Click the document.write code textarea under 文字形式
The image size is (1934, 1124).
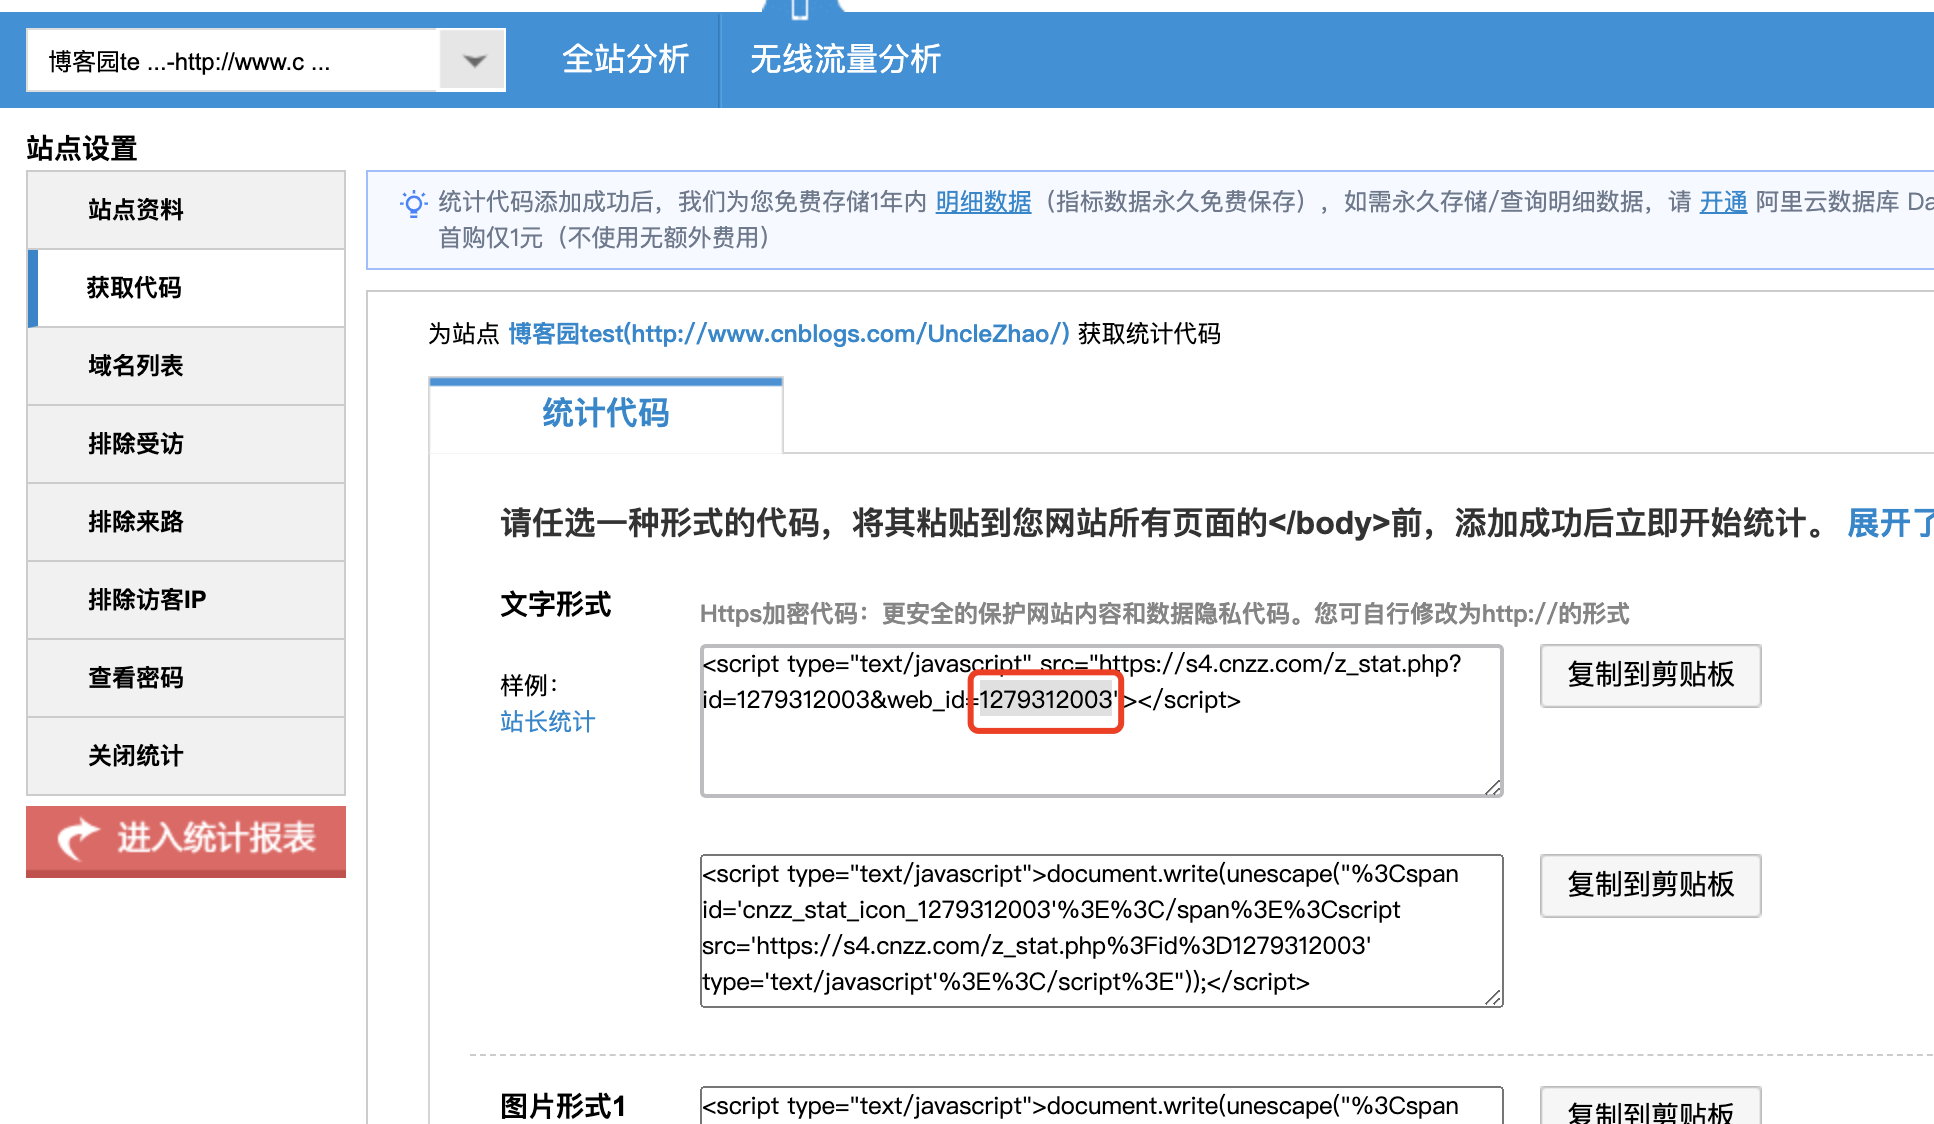tap(1102, 930)
